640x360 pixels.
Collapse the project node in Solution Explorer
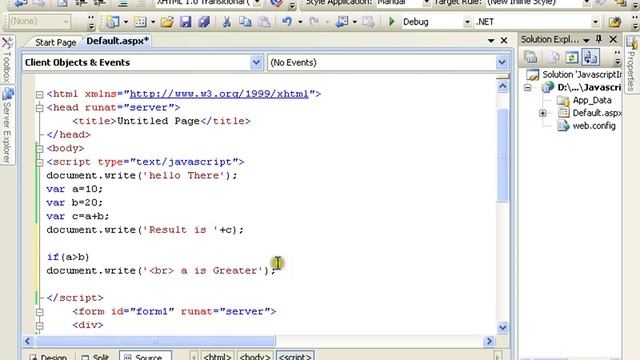[527, 88]
